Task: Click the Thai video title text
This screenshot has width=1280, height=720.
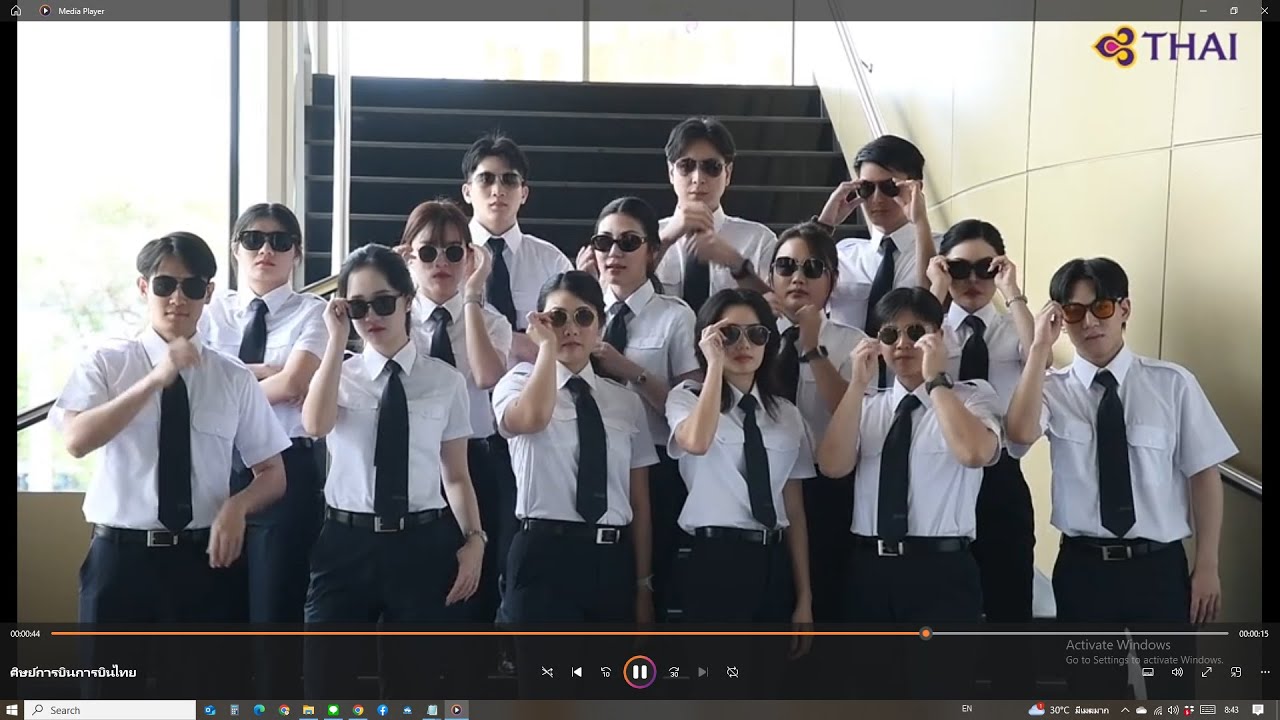Action: pos(73,672)
